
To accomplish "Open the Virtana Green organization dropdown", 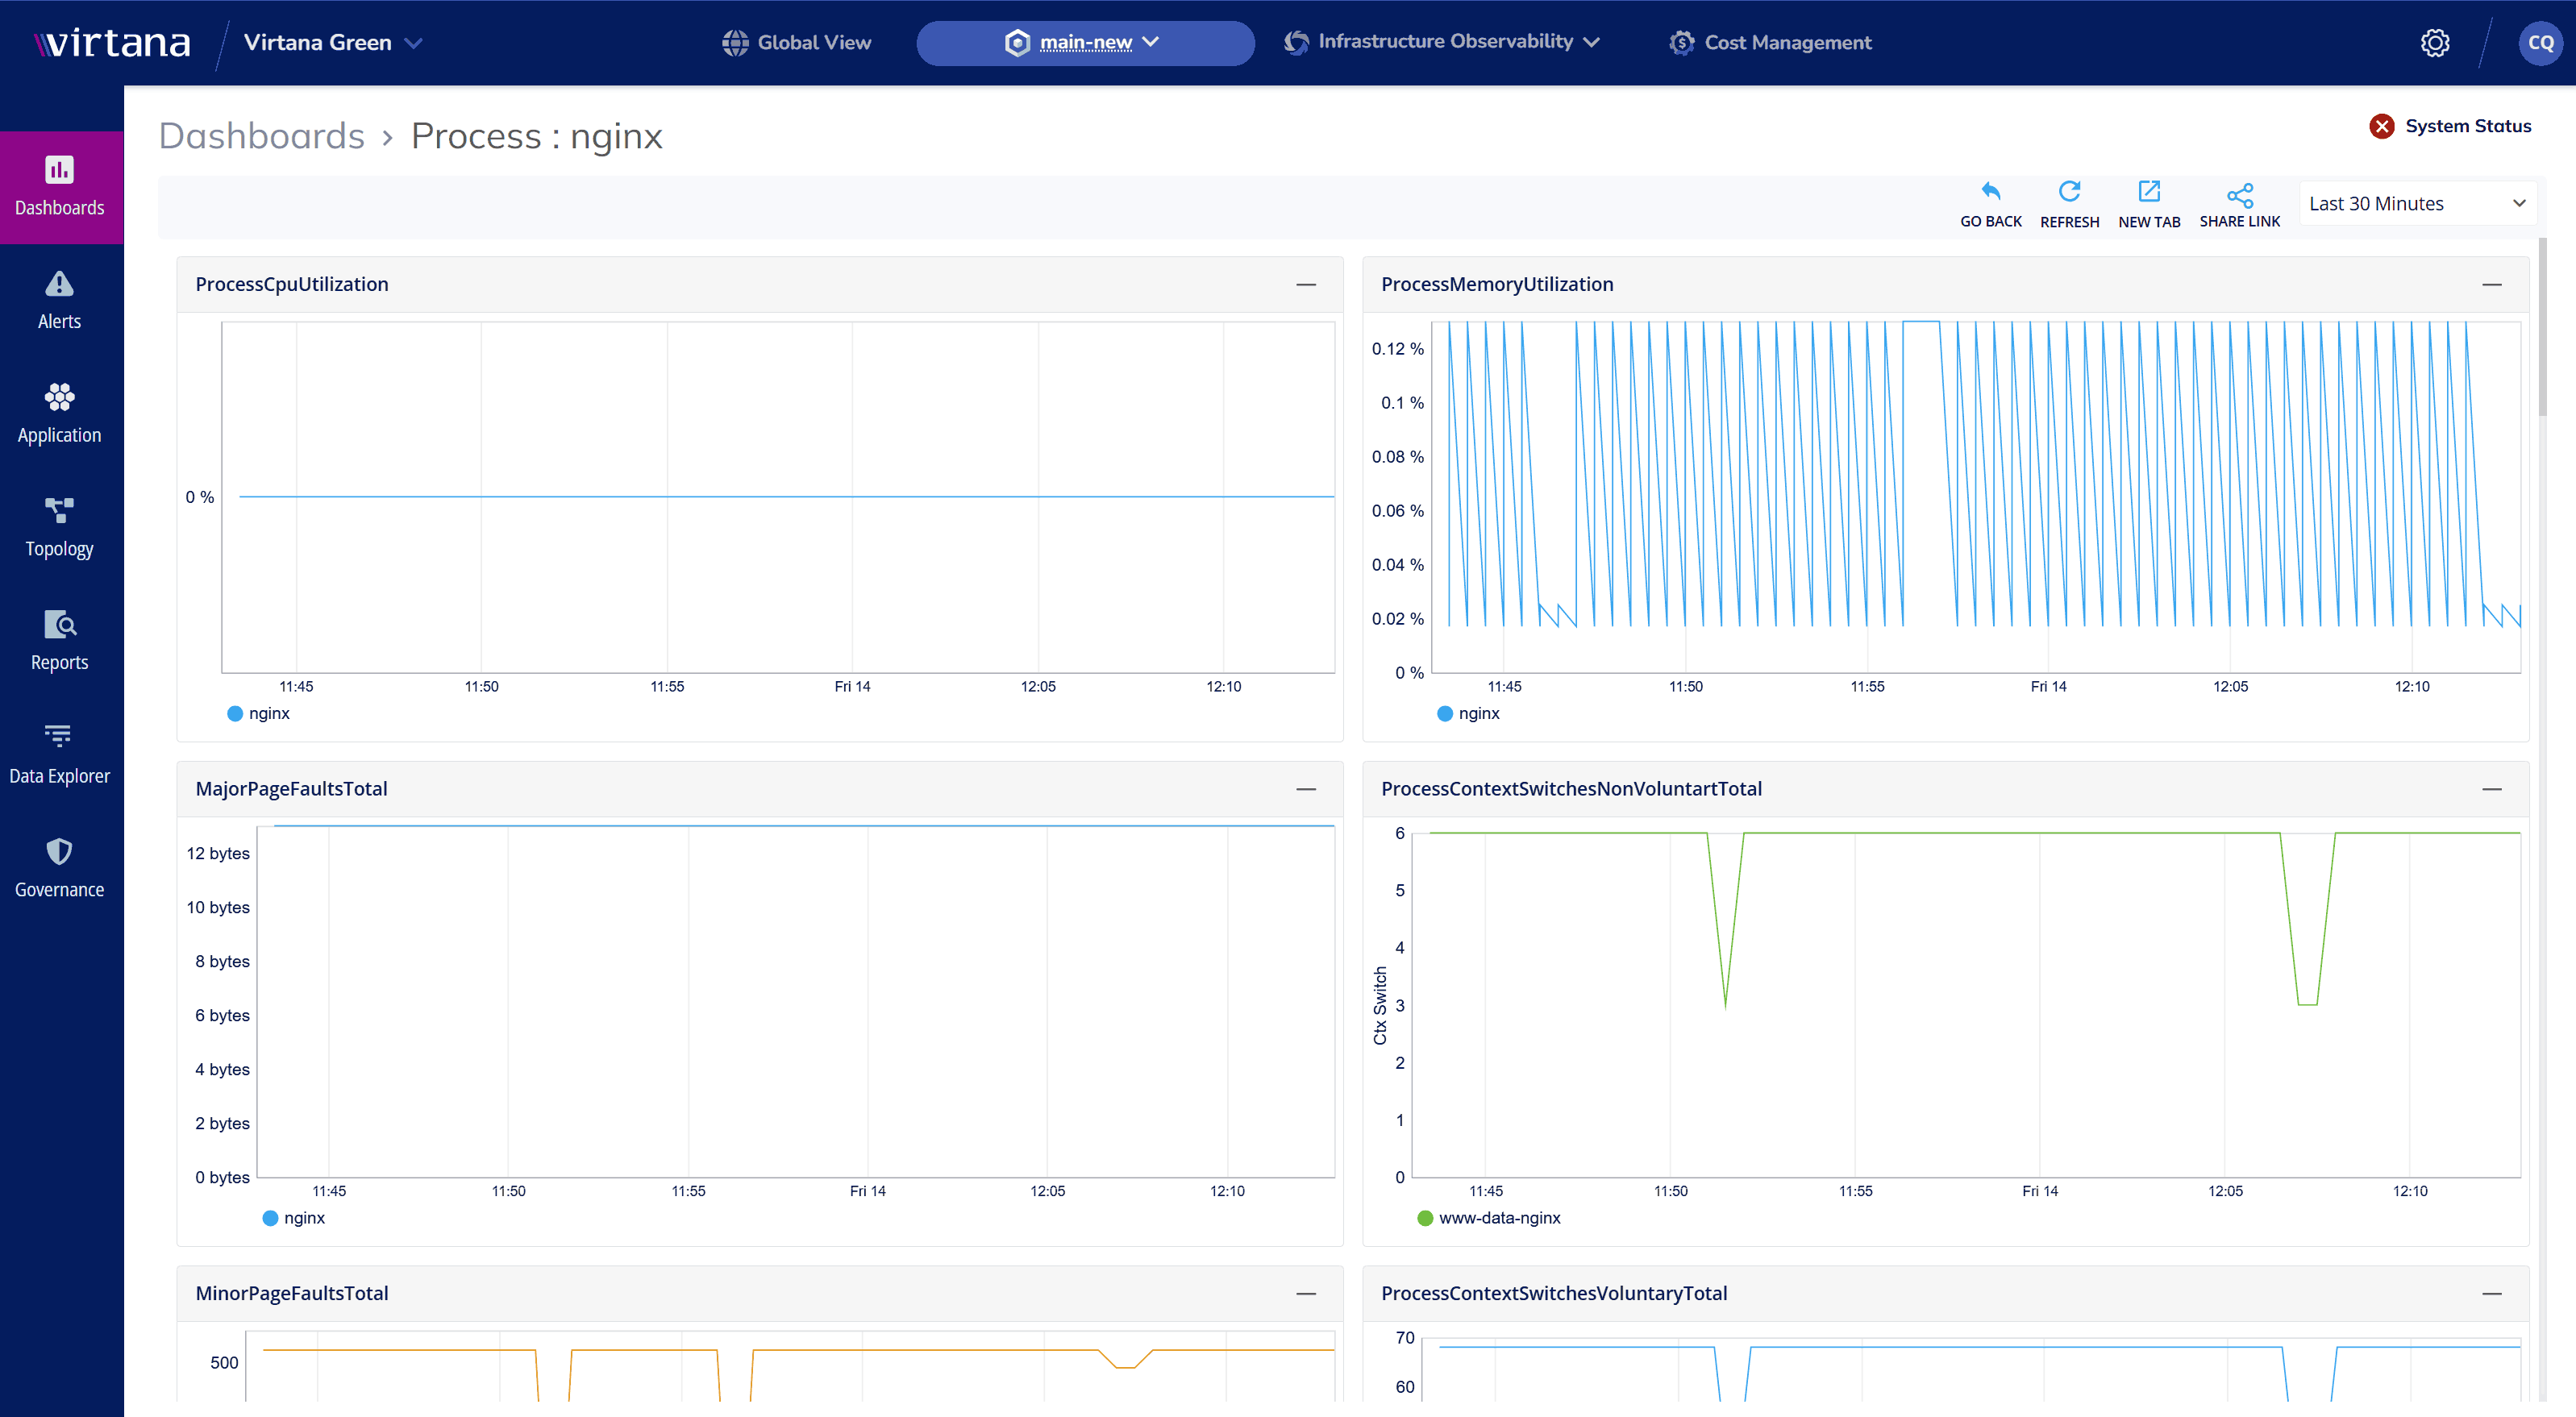I will pyautogui.click(x=333, y=42).
